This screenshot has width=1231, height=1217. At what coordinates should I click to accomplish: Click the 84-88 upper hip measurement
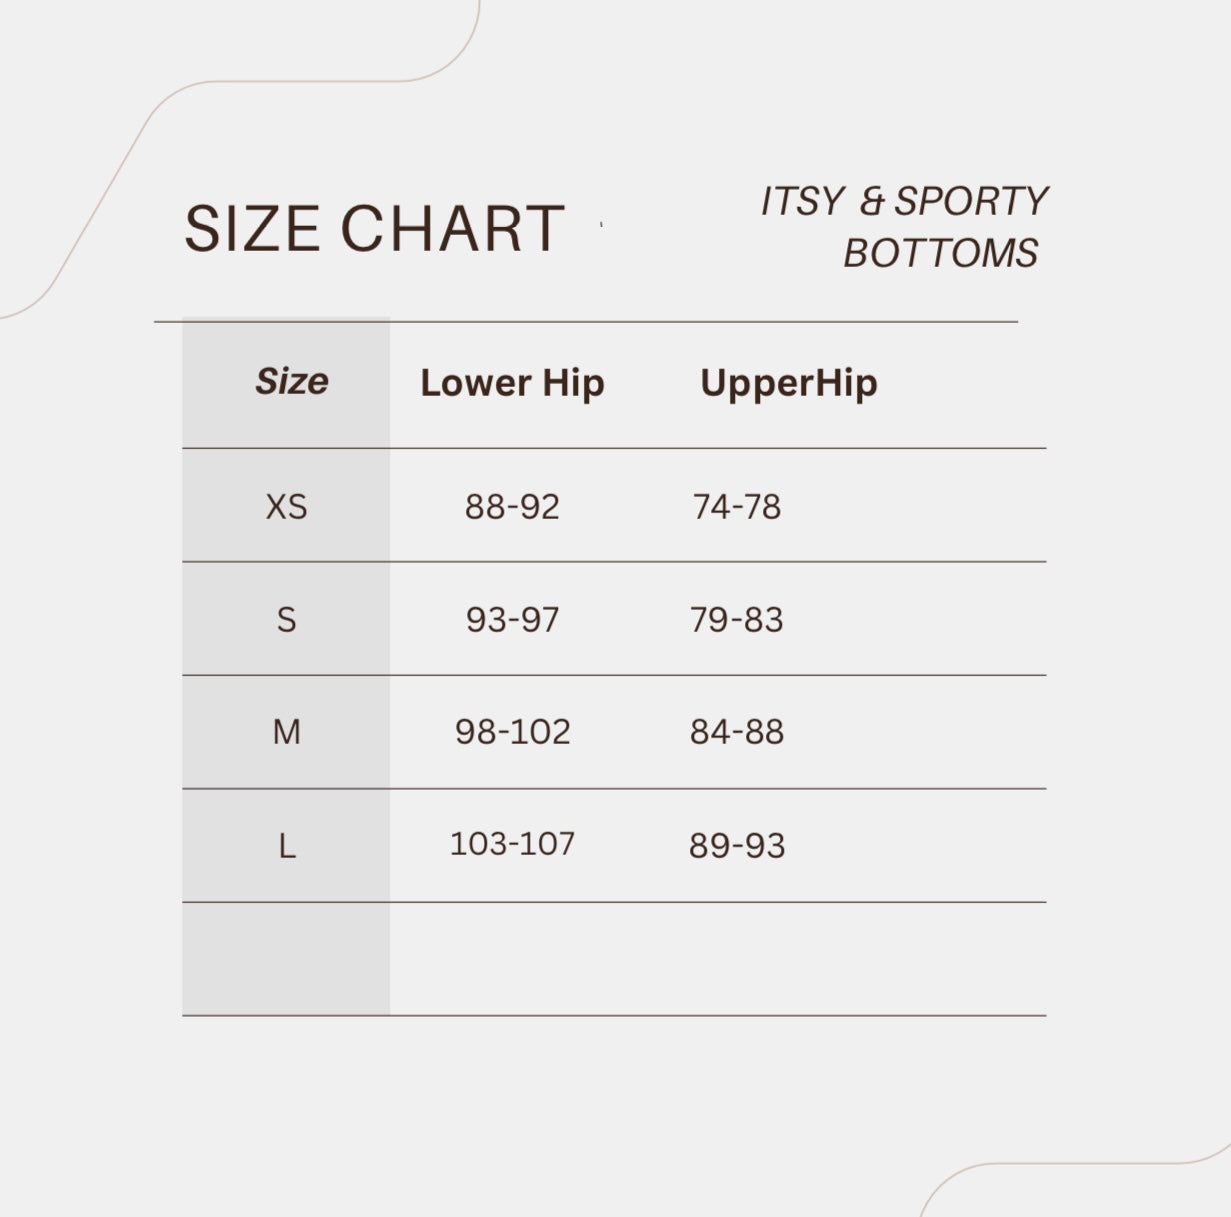coord(736,732)
